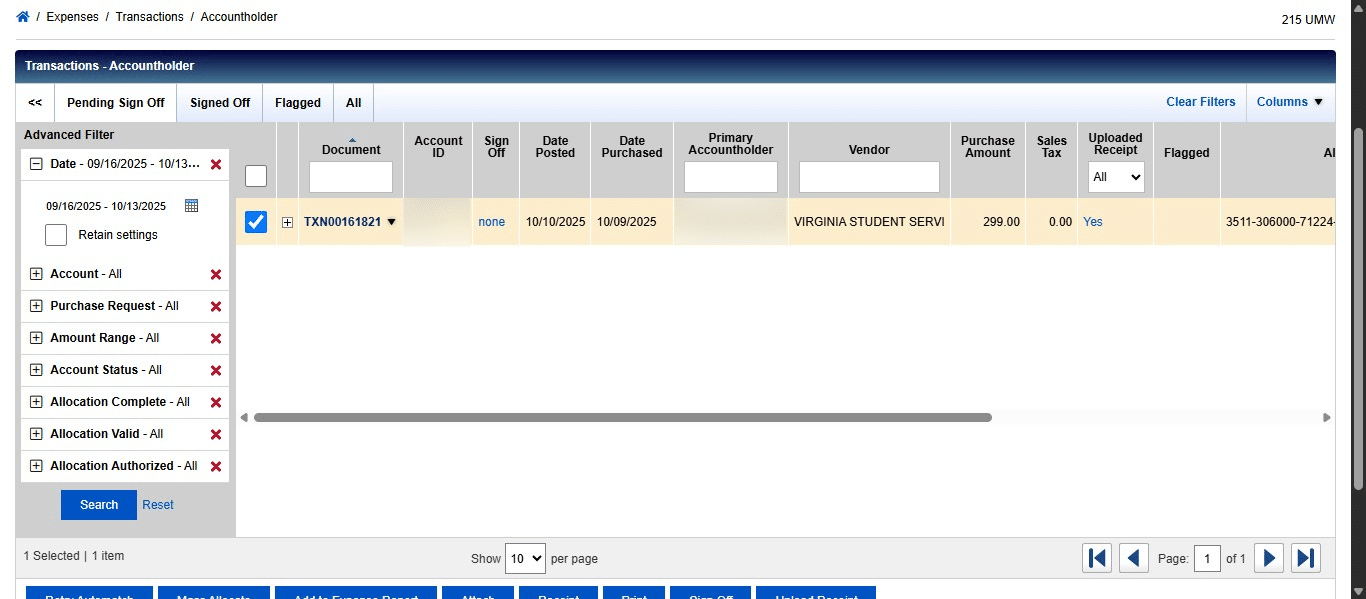Open the Columns dropdown

pos(1290,101)
